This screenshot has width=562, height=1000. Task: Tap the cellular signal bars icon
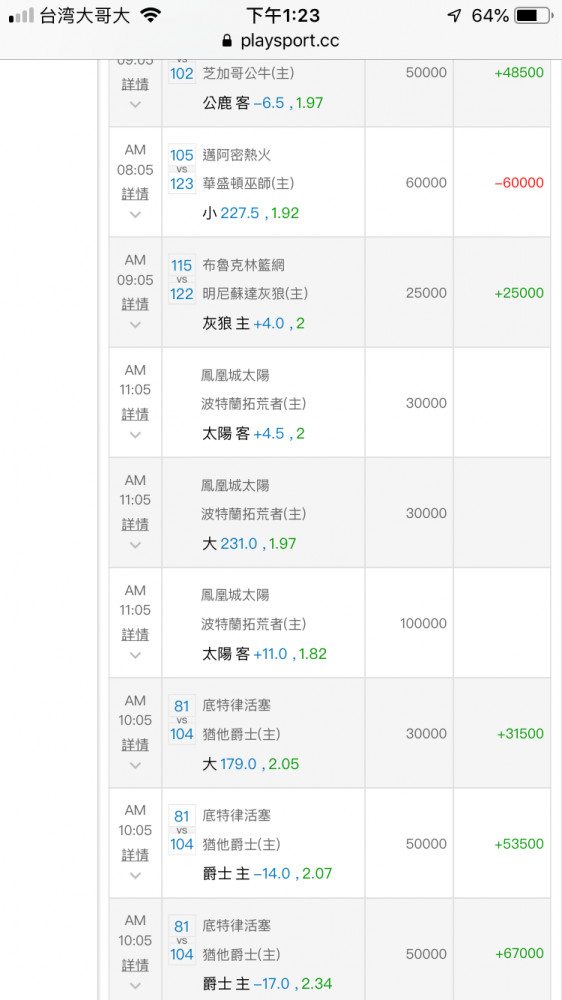tap(21, 16)
